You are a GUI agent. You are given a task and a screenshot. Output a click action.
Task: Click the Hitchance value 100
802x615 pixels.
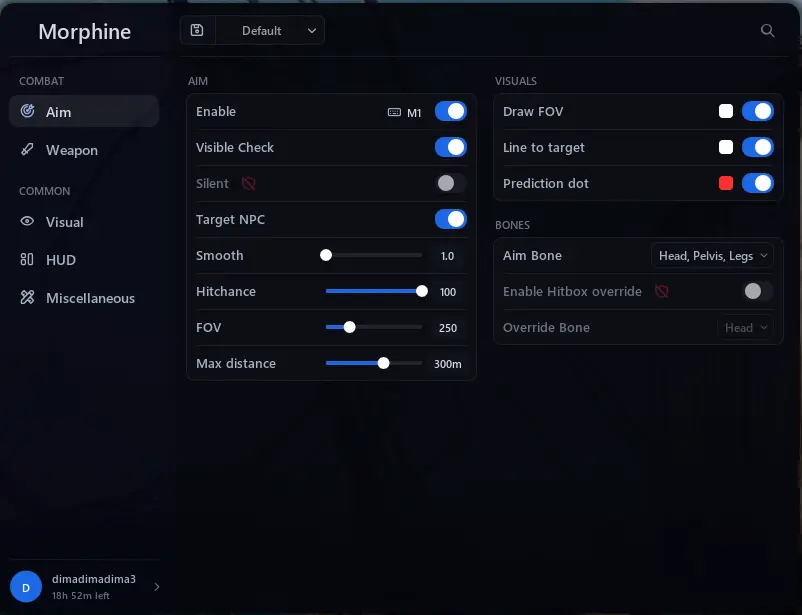[x=448, y=292]
